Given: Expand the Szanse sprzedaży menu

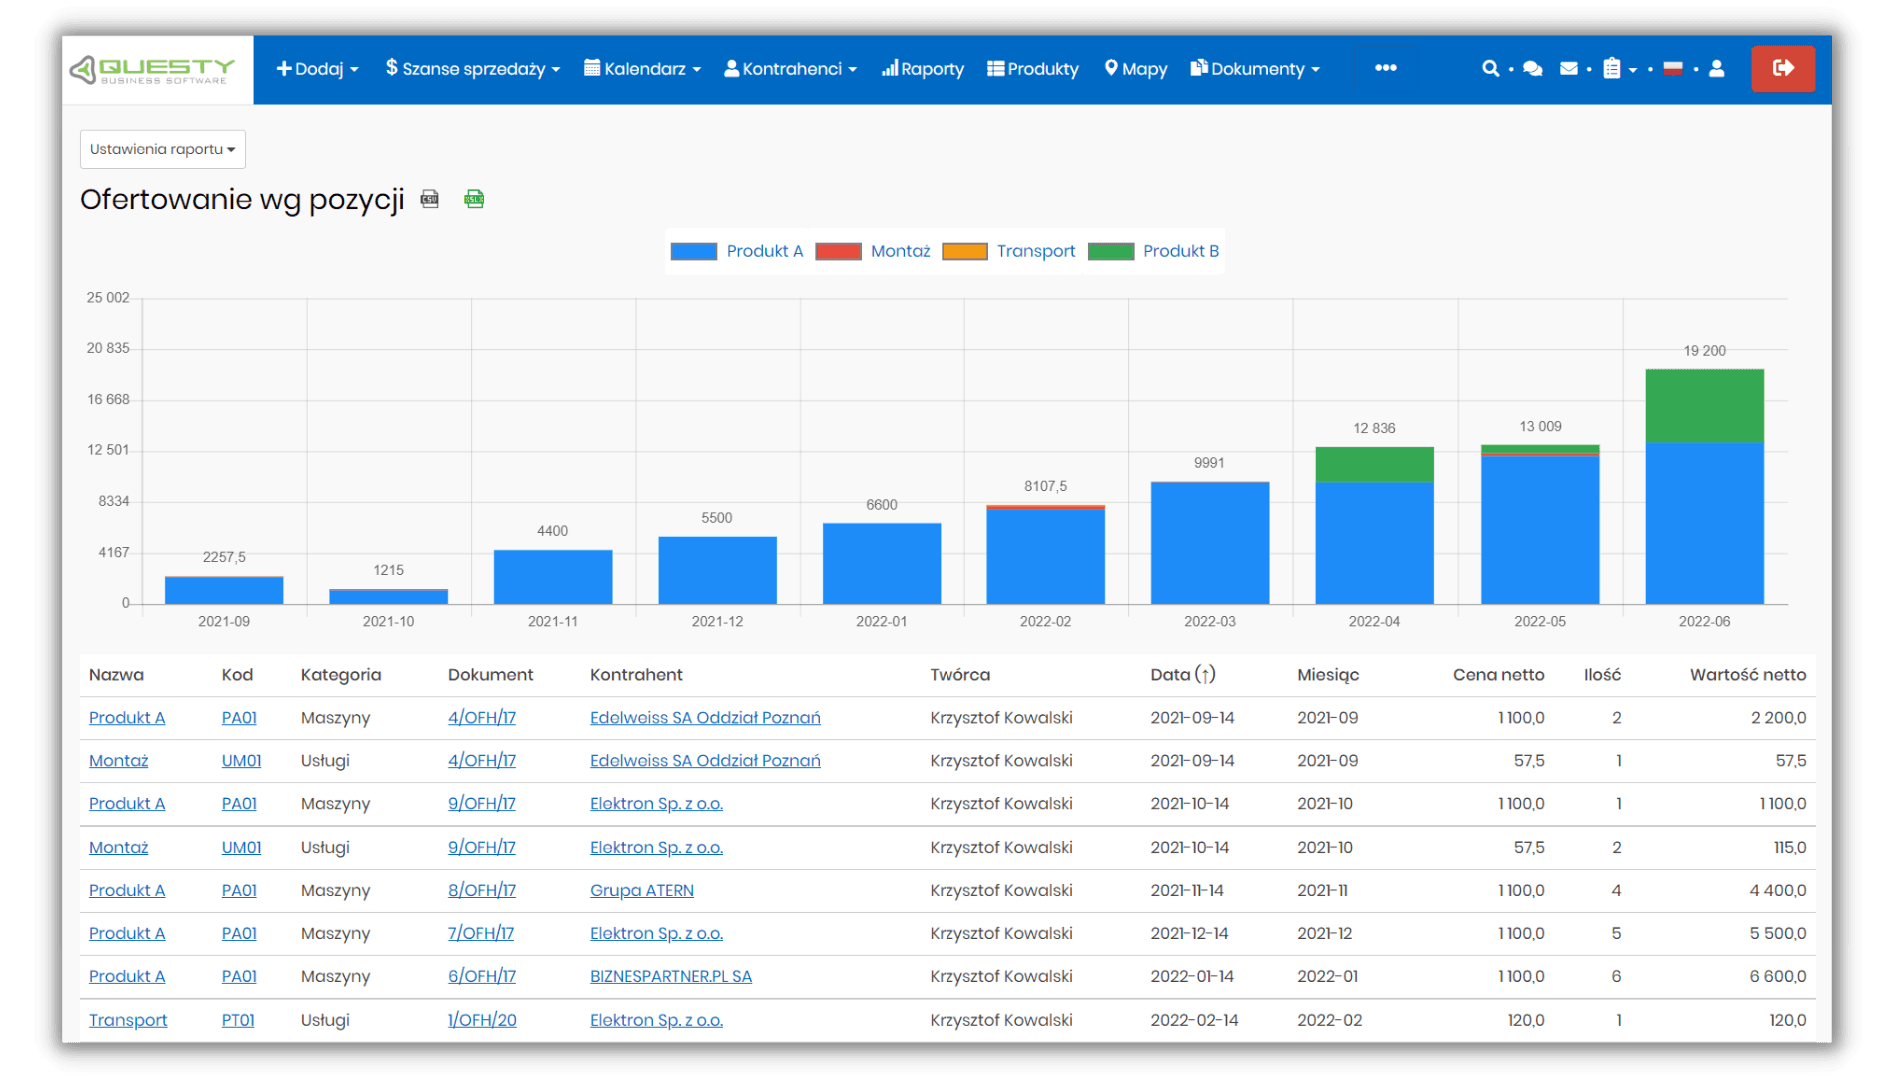Looking at the screenshot, I should [473, 69].
